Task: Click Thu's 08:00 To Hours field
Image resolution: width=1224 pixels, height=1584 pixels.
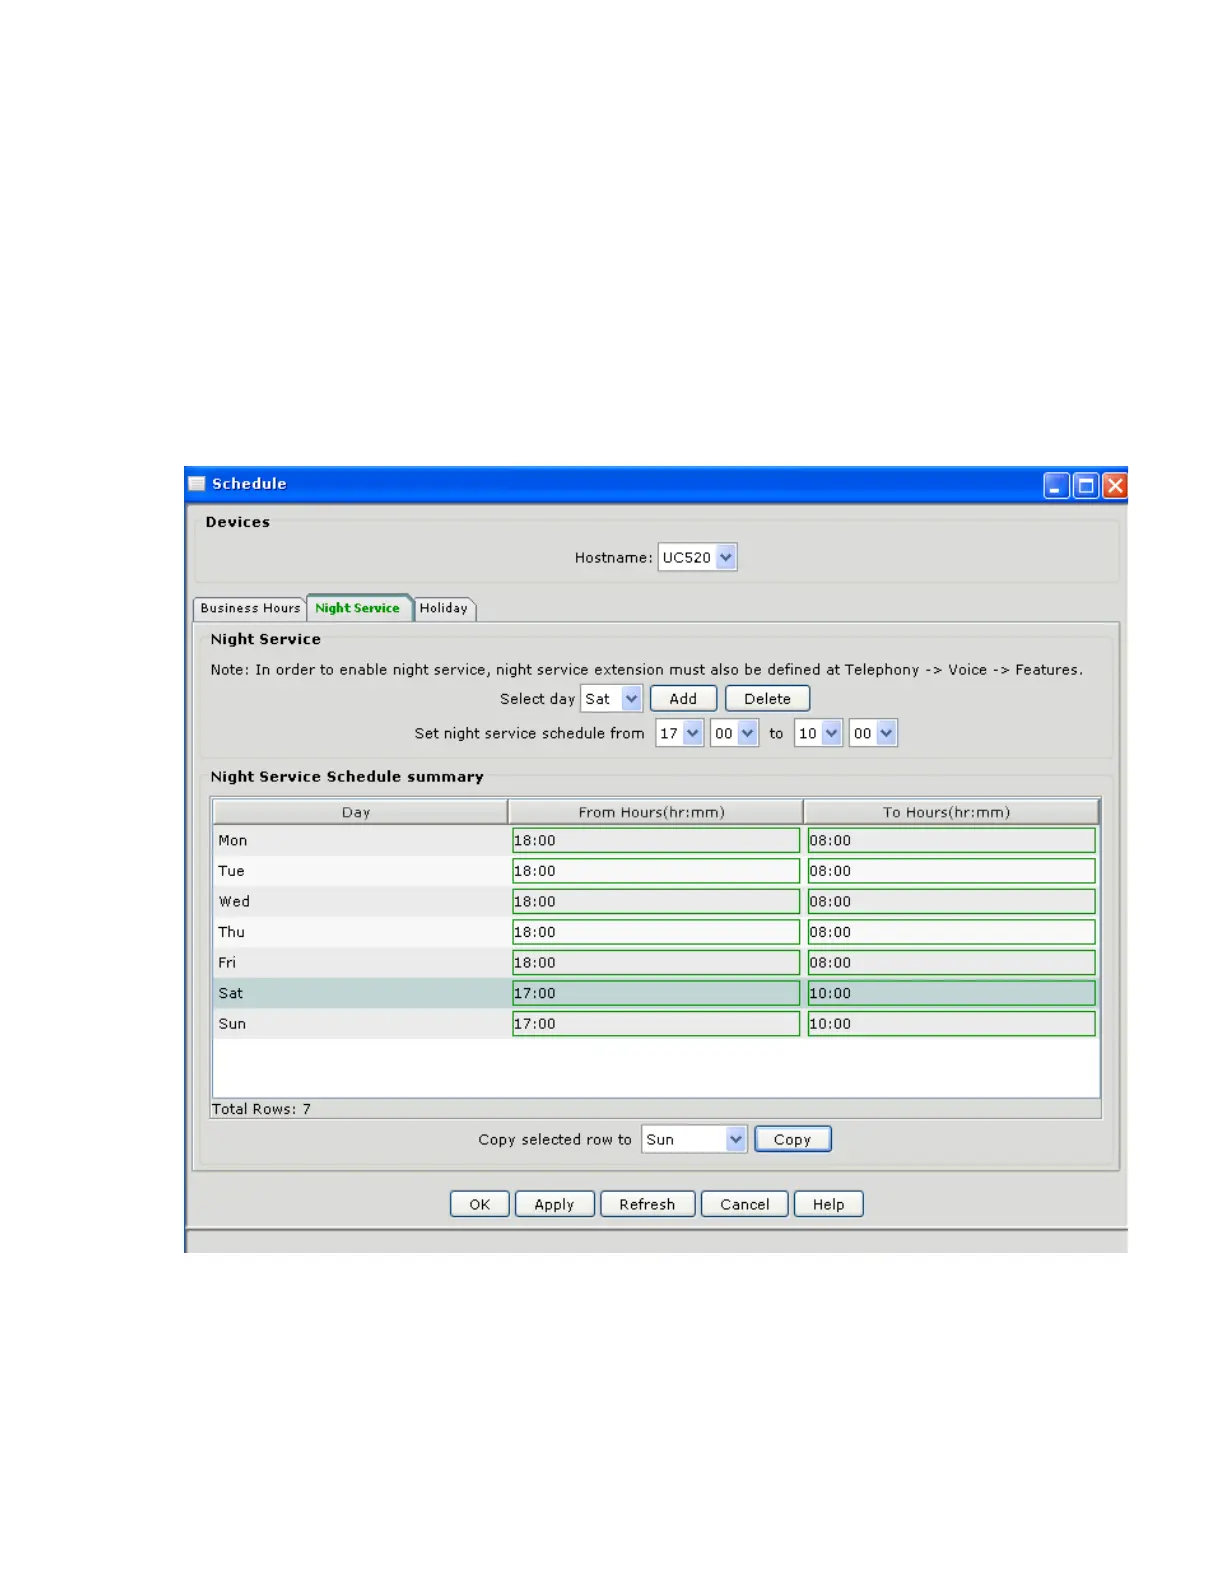Action: pos(952,932)
